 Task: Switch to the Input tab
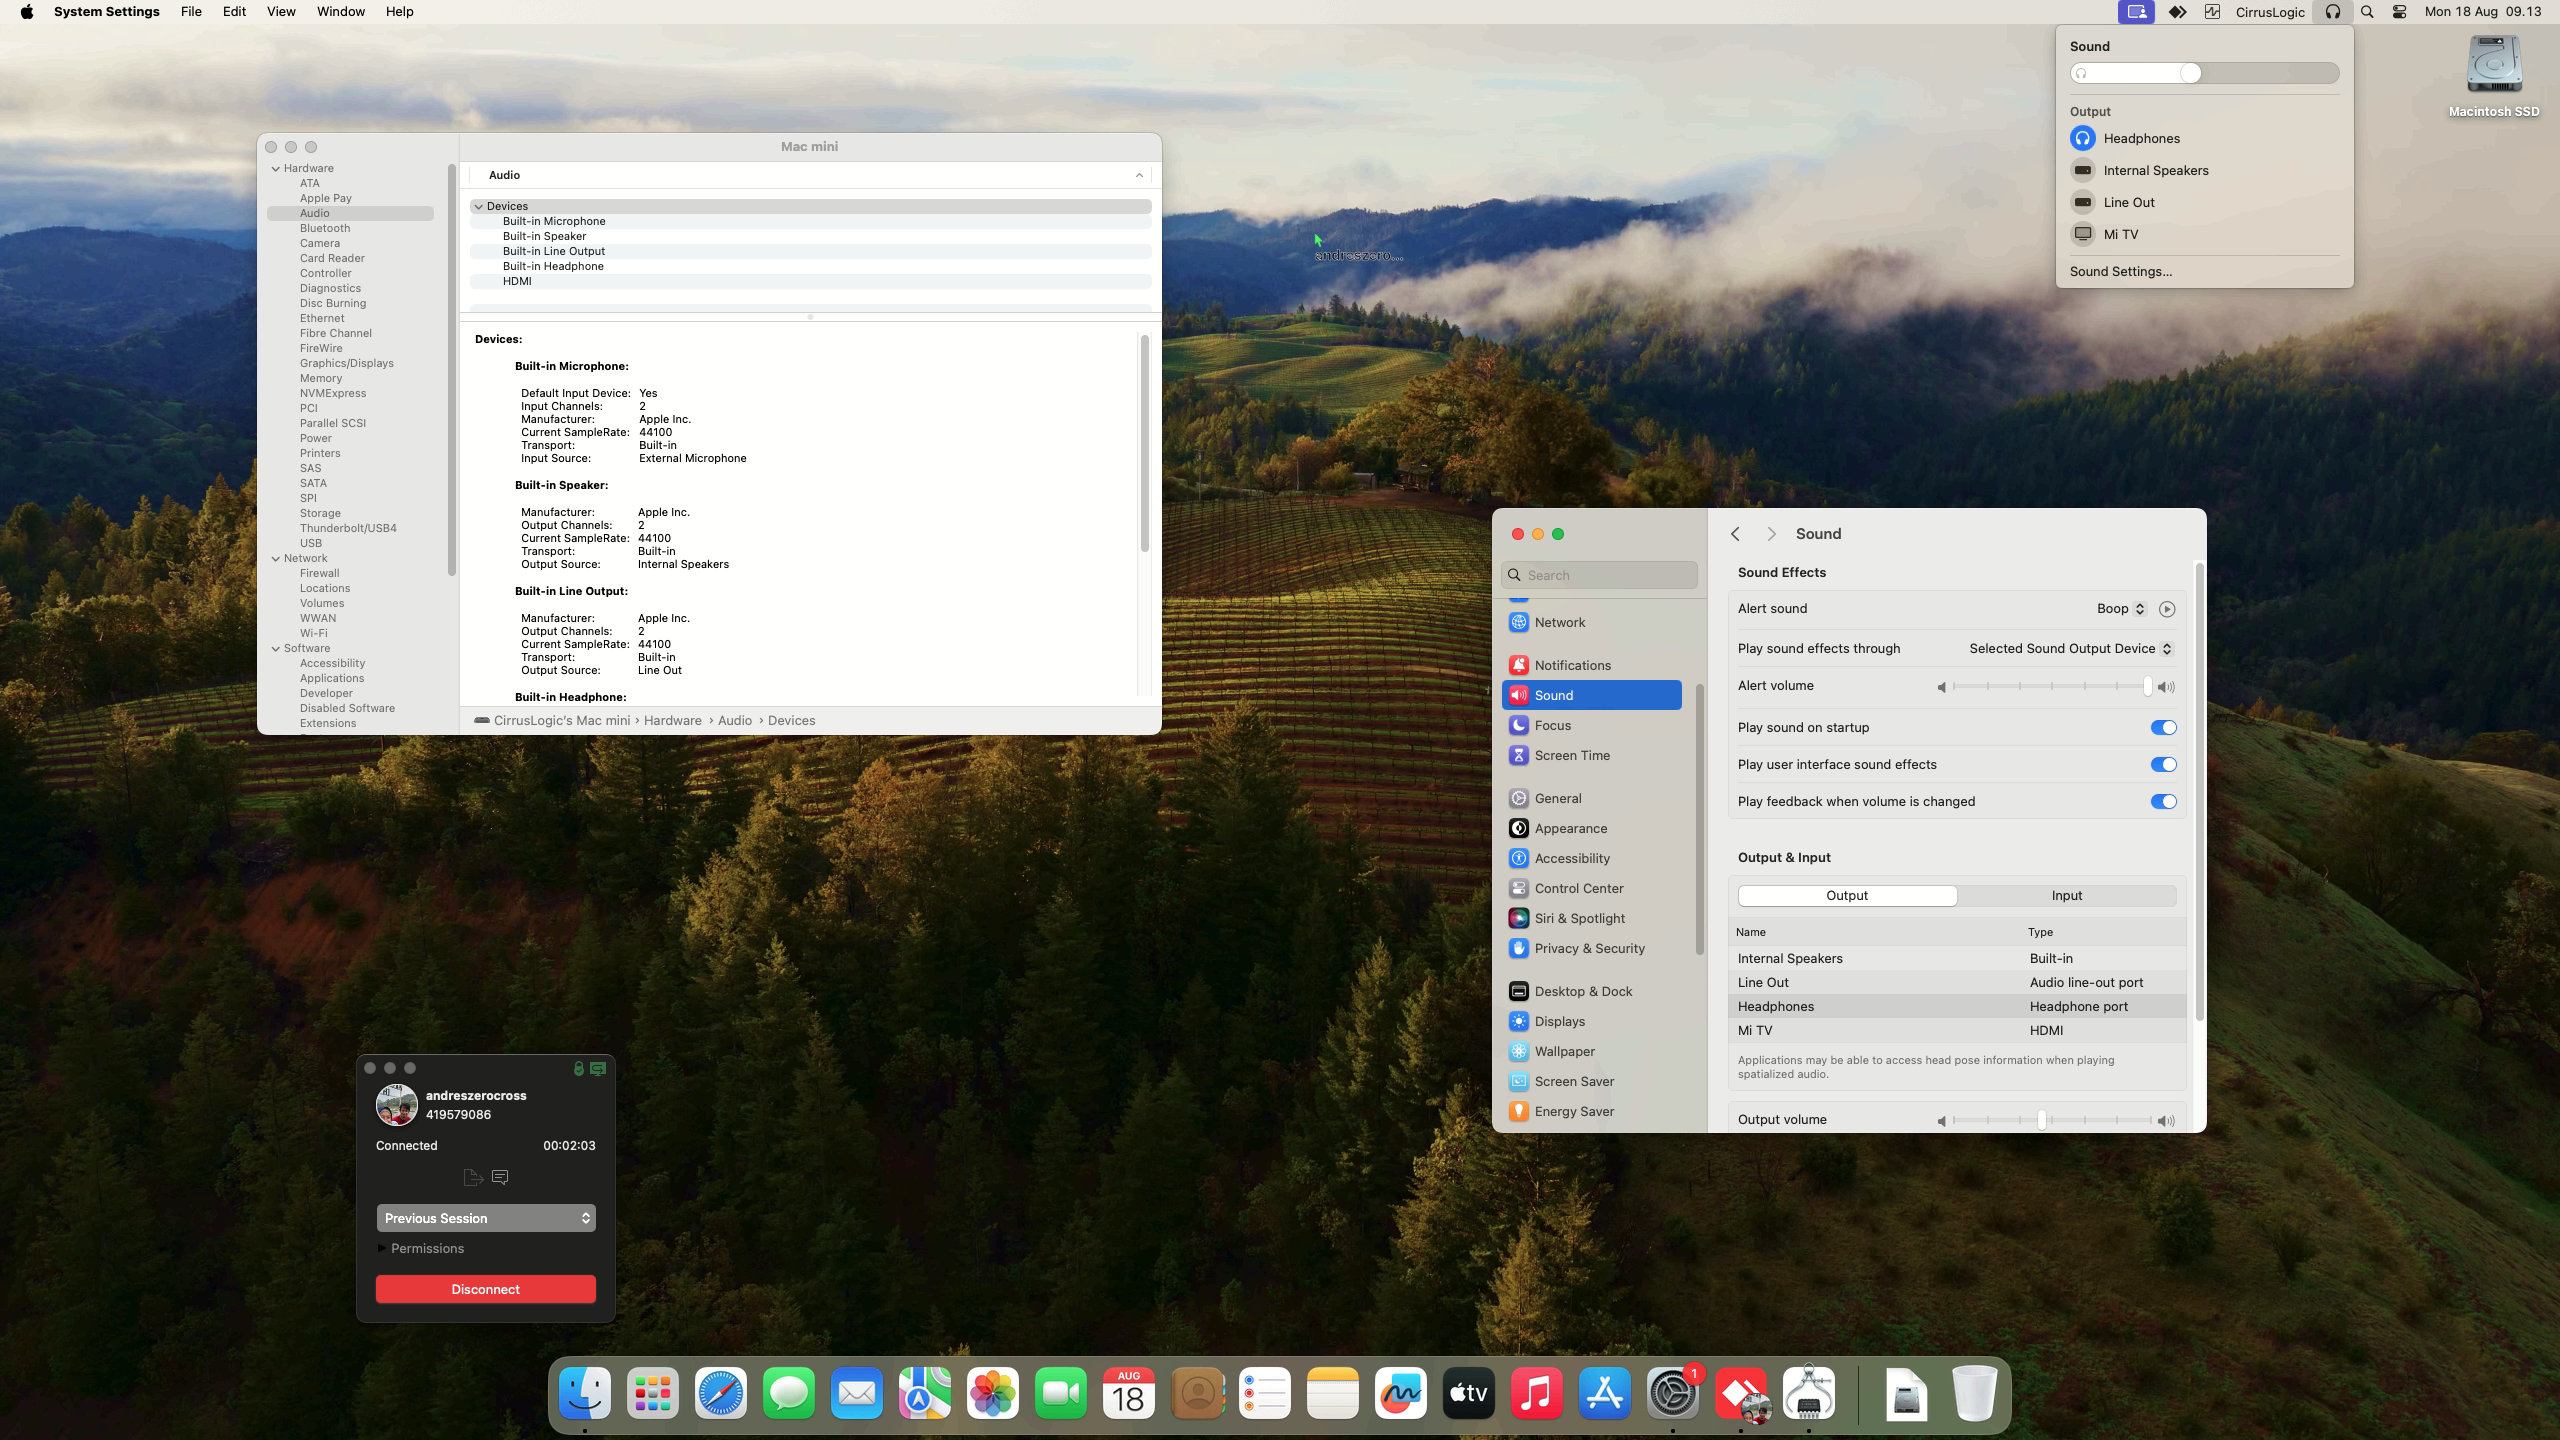click(2066, 896)
